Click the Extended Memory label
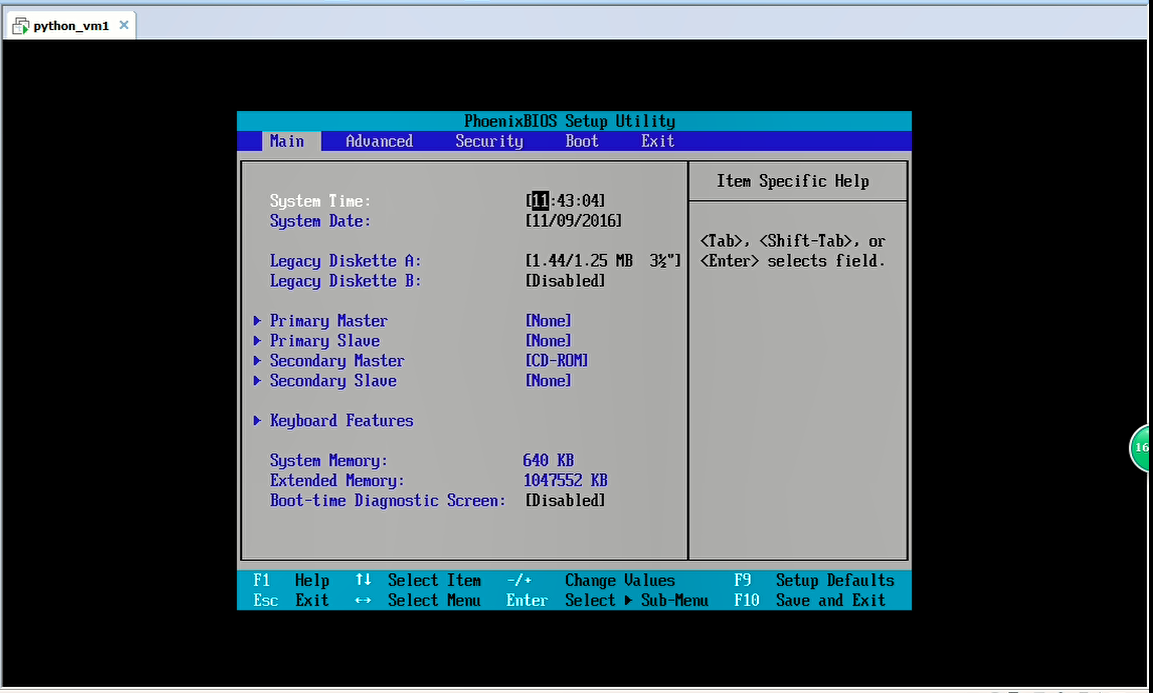The width and height of the screenshot is (1153, 693). 337,480
